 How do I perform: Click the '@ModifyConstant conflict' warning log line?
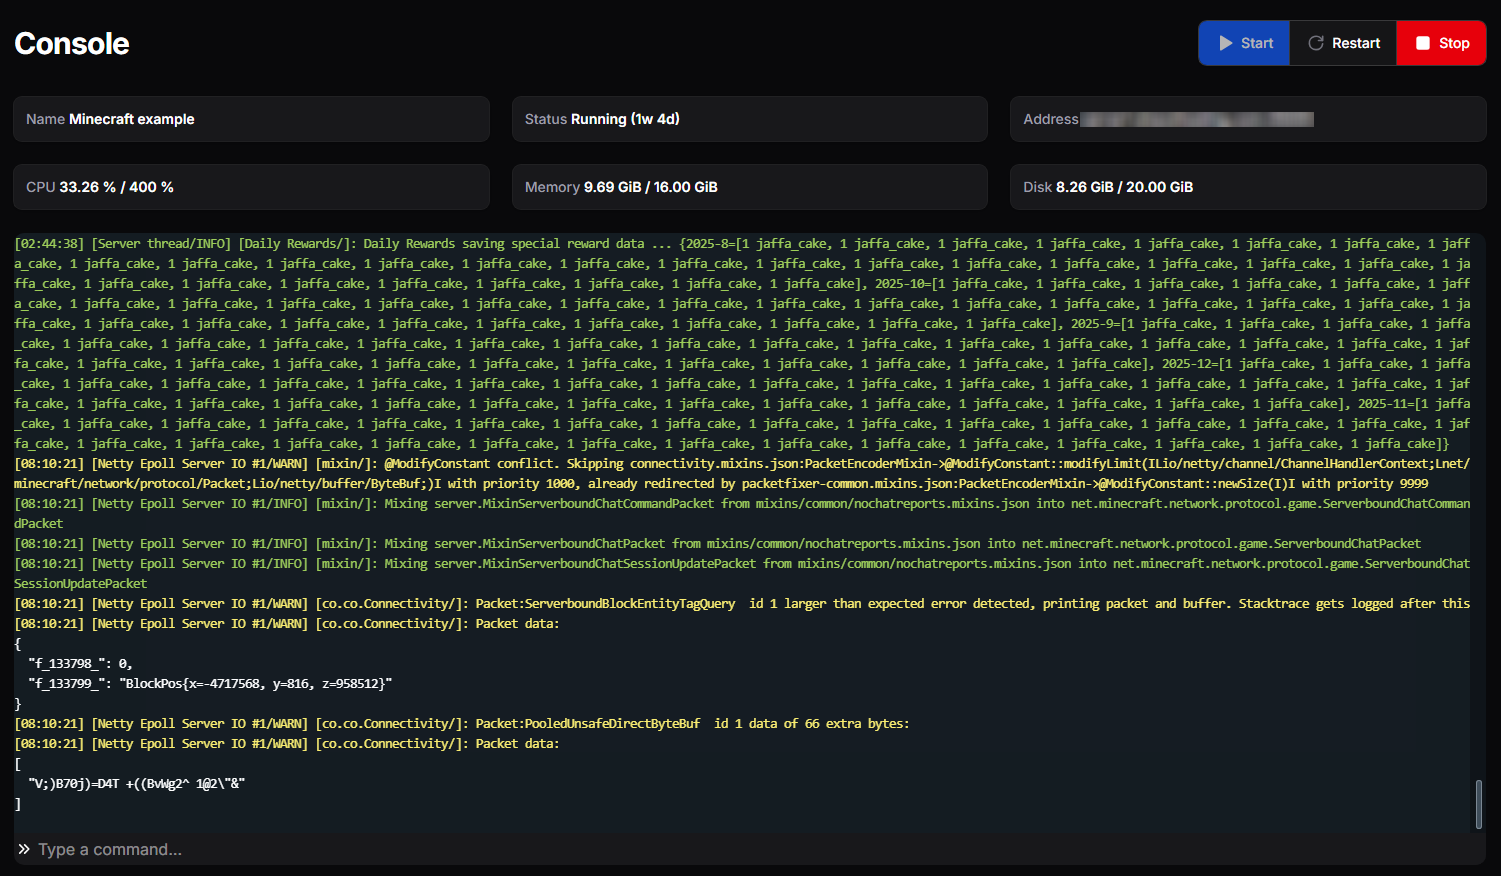742,473
